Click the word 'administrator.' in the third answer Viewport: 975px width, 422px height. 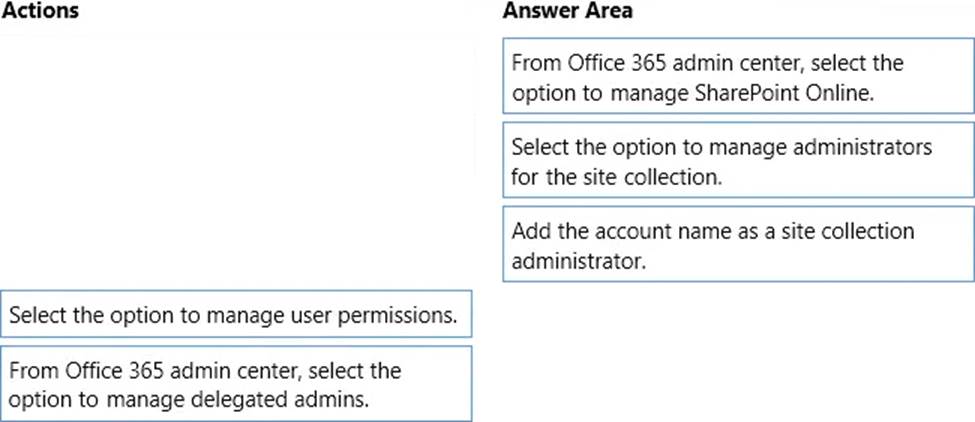[578, 260]
